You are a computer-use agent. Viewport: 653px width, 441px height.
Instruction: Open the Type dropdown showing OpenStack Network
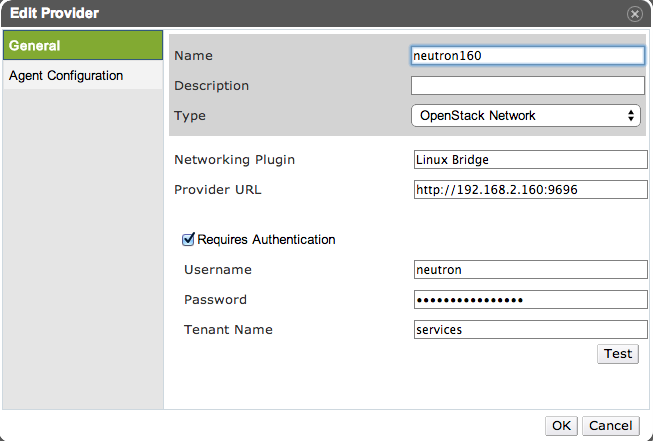tap(526, 115)
